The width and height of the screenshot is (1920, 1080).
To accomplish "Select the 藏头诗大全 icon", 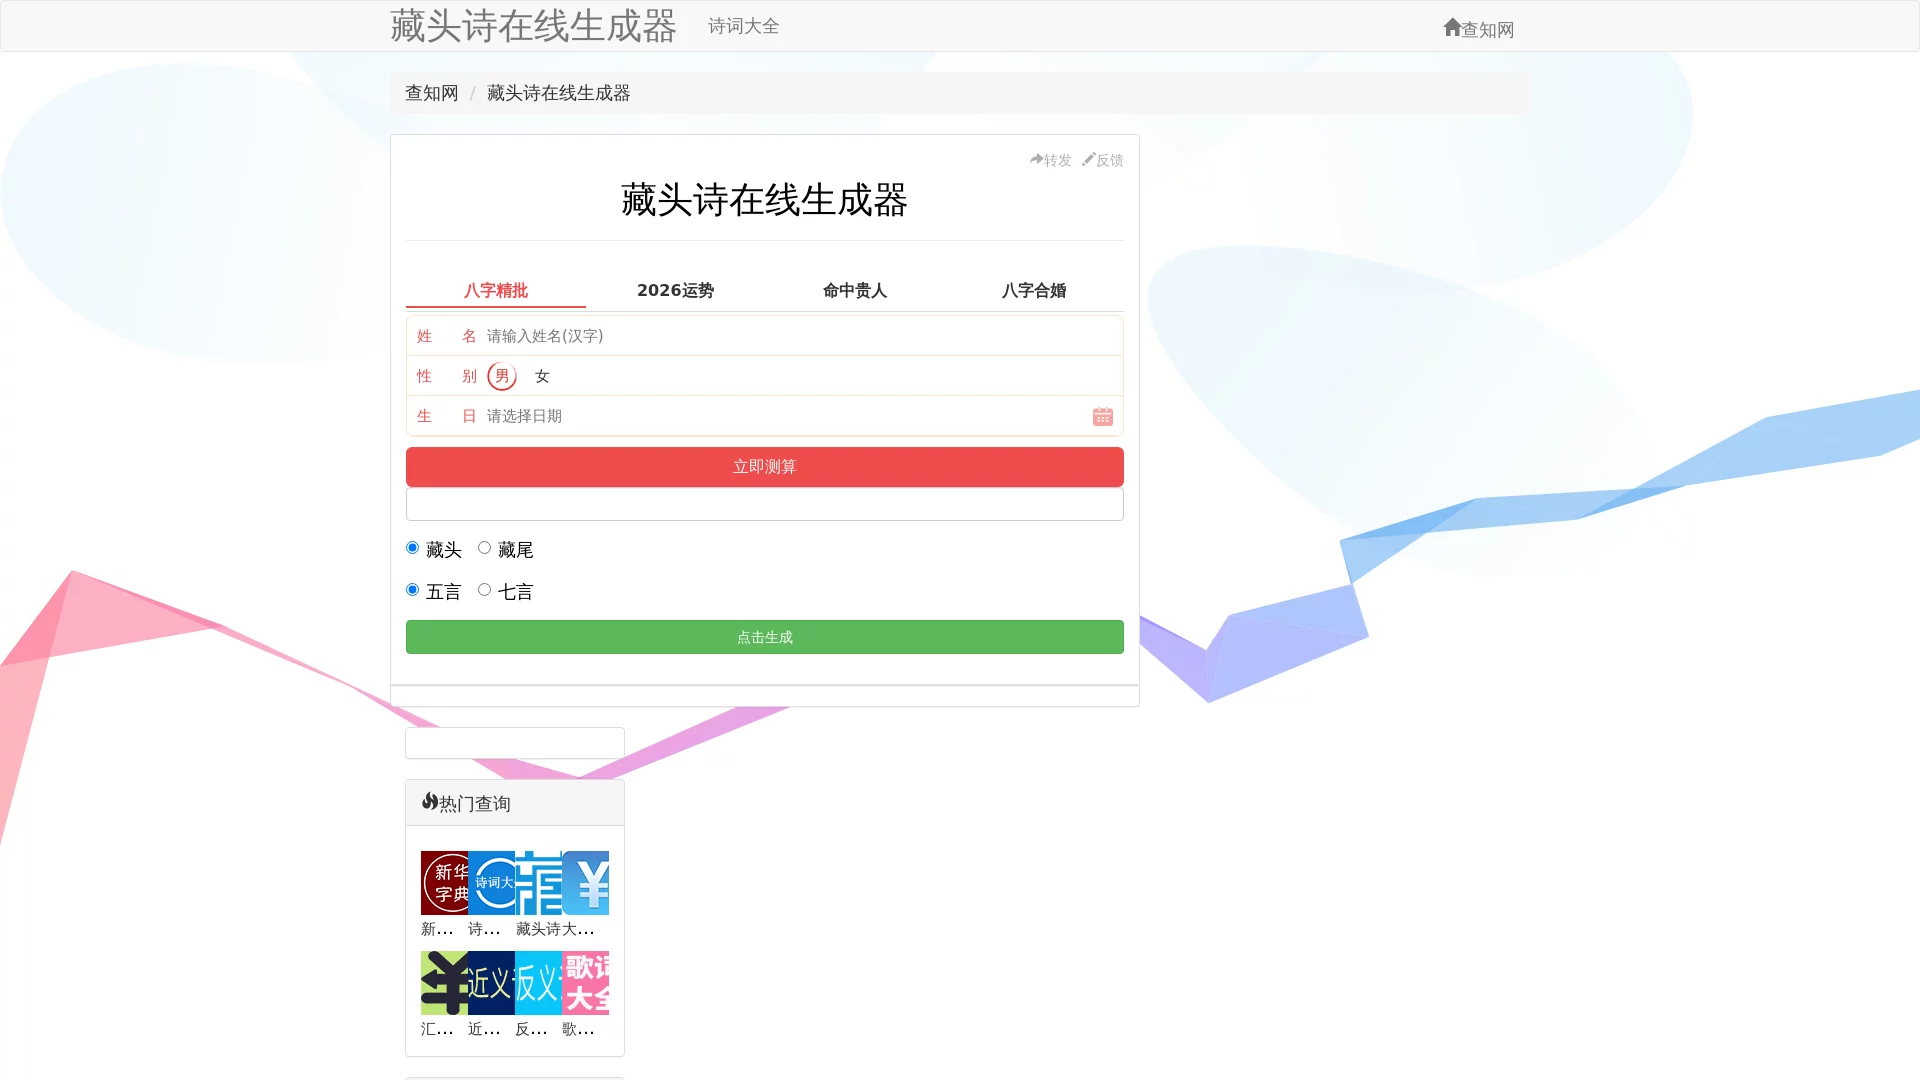I will tap(537, 882).
